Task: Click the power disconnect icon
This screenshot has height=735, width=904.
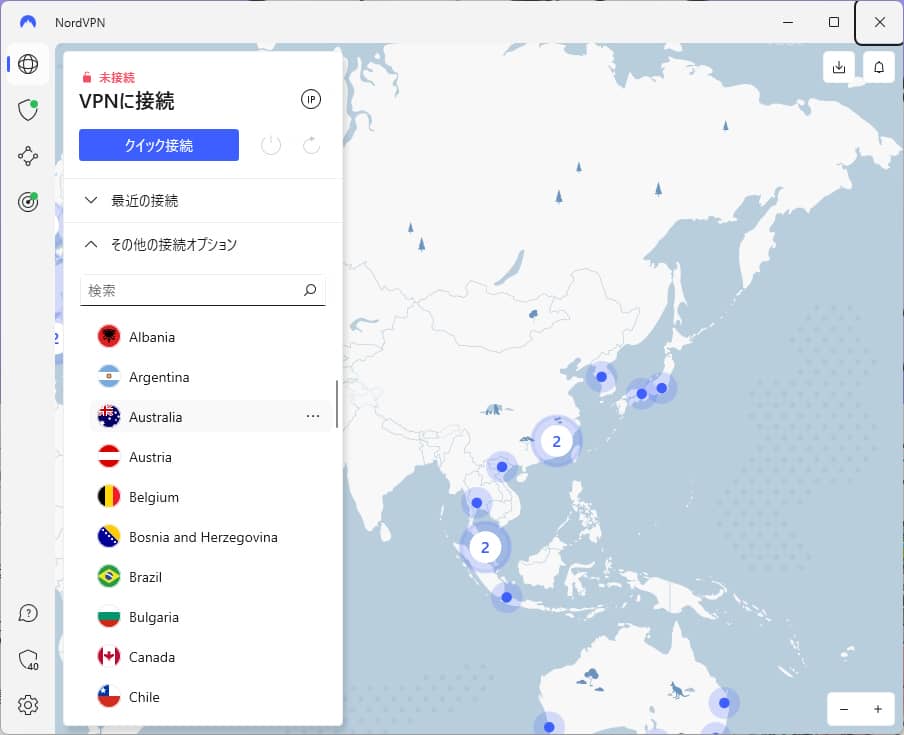Action: [x=271, y=145]
